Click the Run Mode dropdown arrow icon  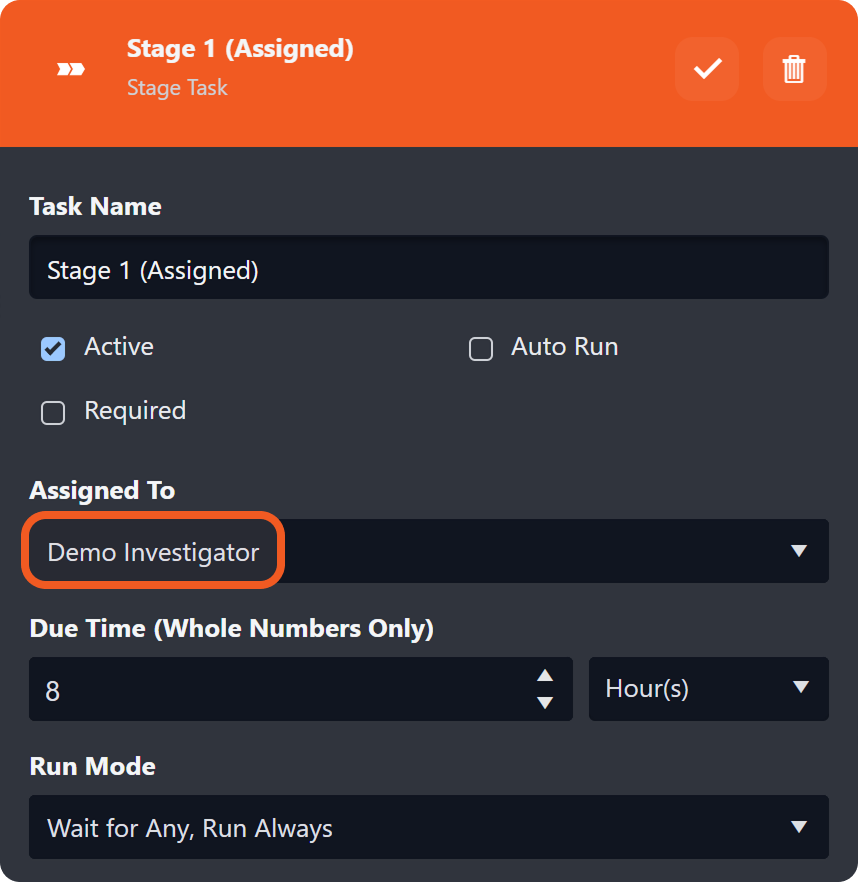point(798,827)
